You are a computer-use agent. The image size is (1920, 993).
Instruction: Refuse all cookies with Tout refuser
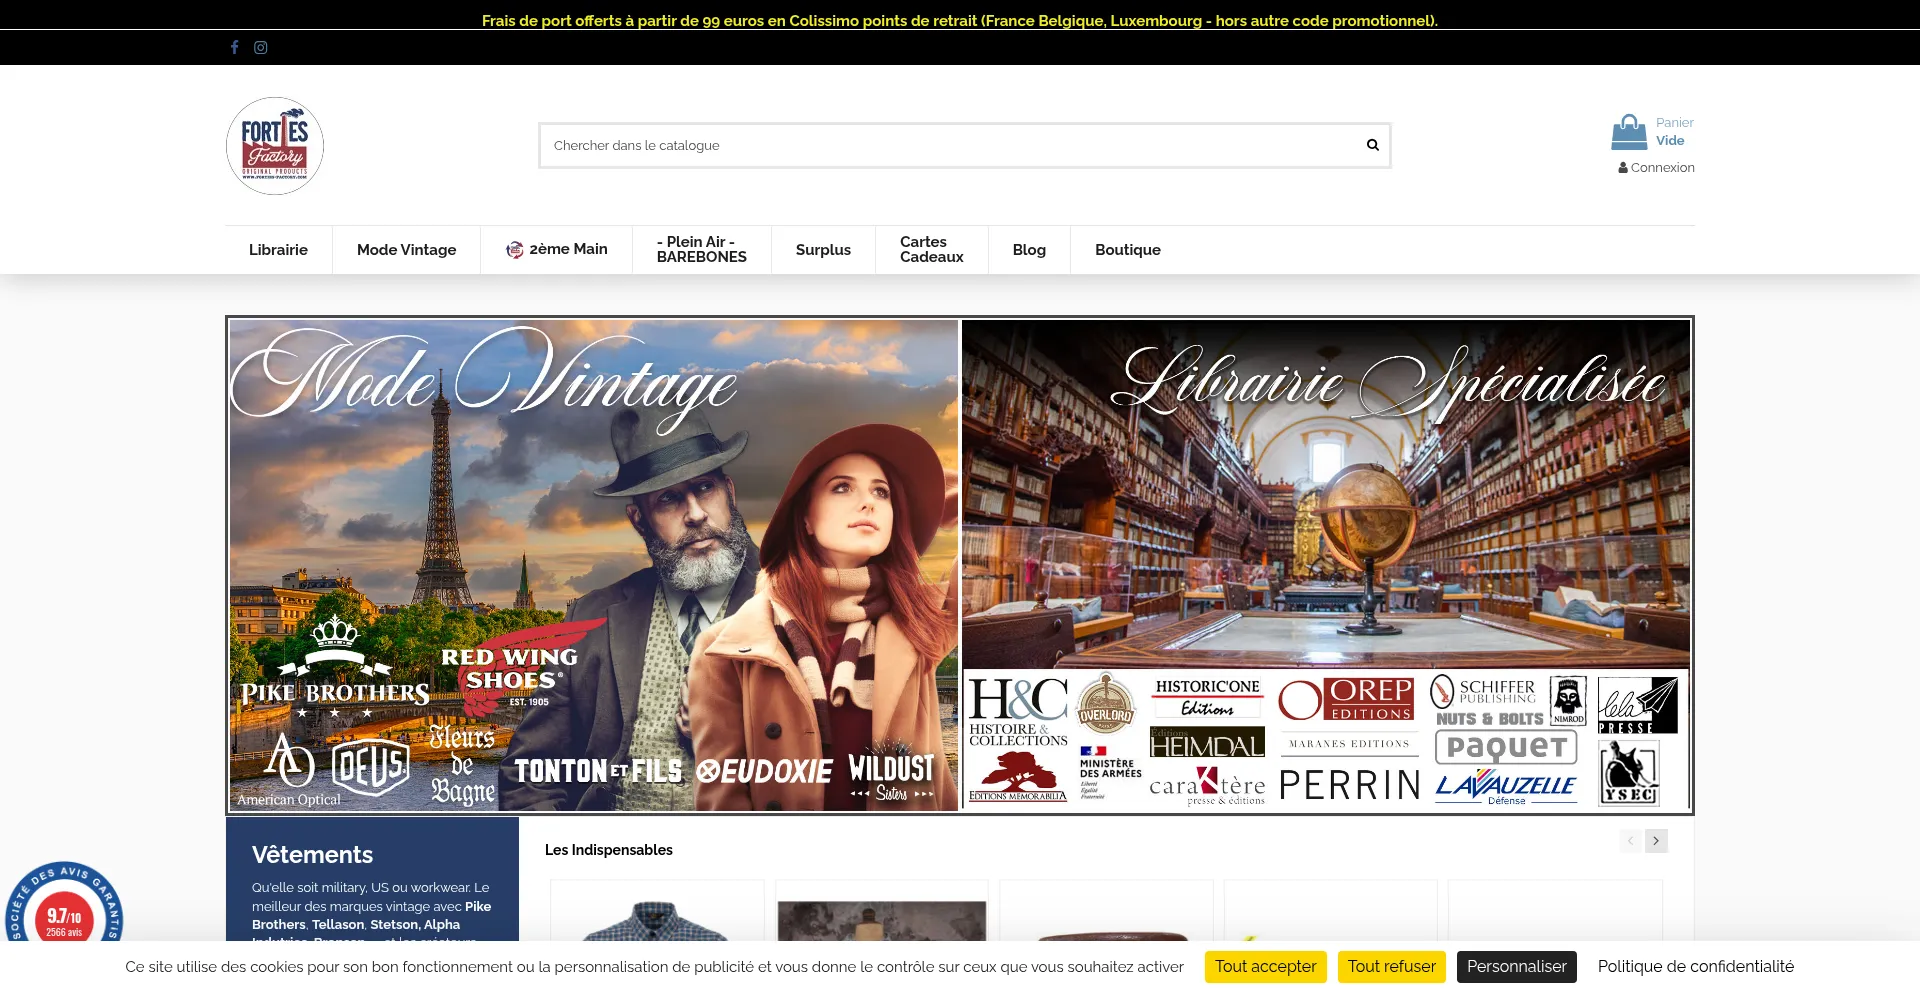coord(1391,967)
